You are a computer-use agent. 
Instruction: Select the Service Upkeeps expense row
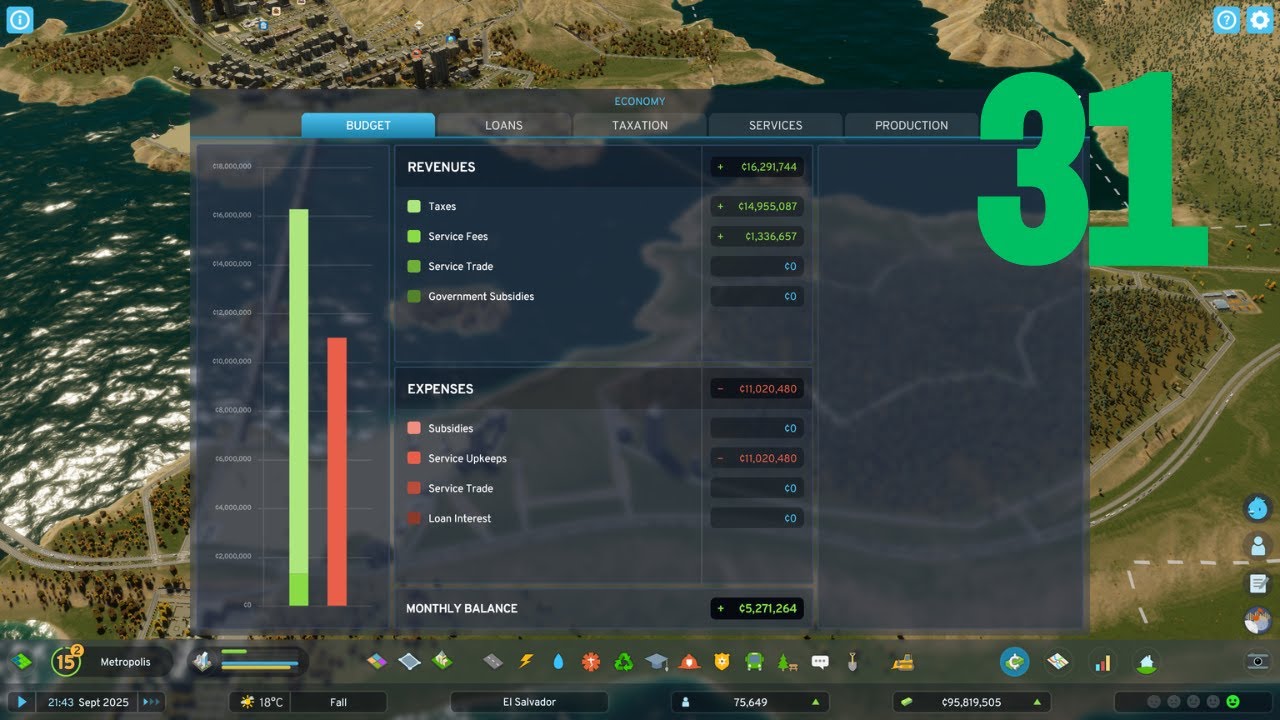coord(604,458)
